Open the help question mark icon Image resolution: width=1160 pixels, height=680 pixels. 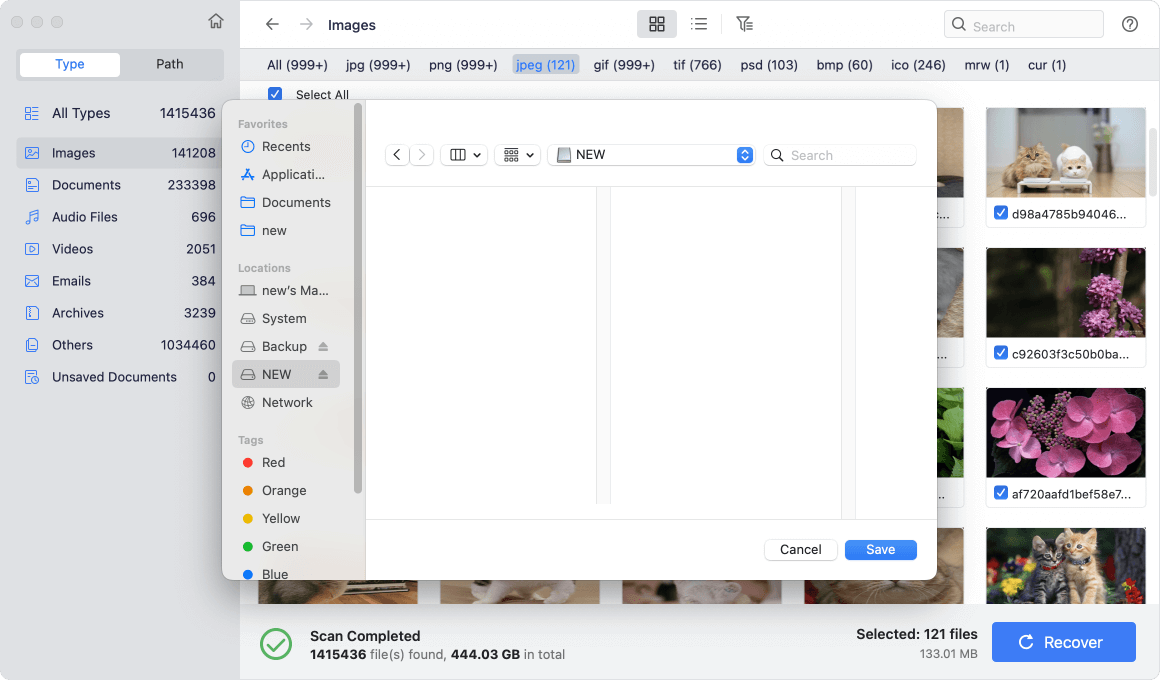1130,23
